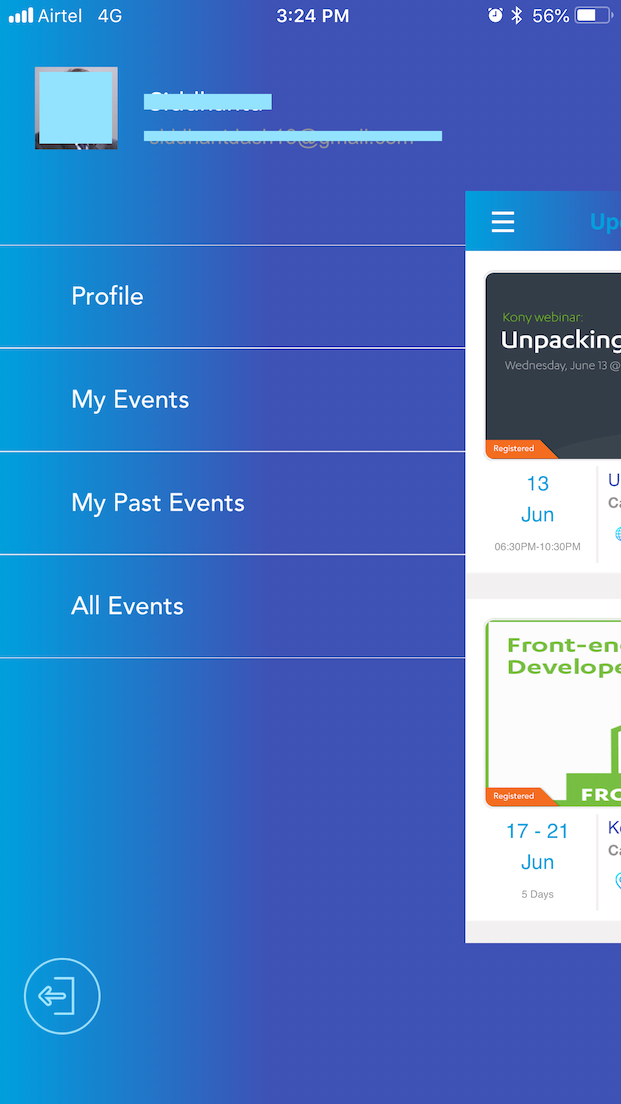Open the hamburger navigation menu

(502, 221)
